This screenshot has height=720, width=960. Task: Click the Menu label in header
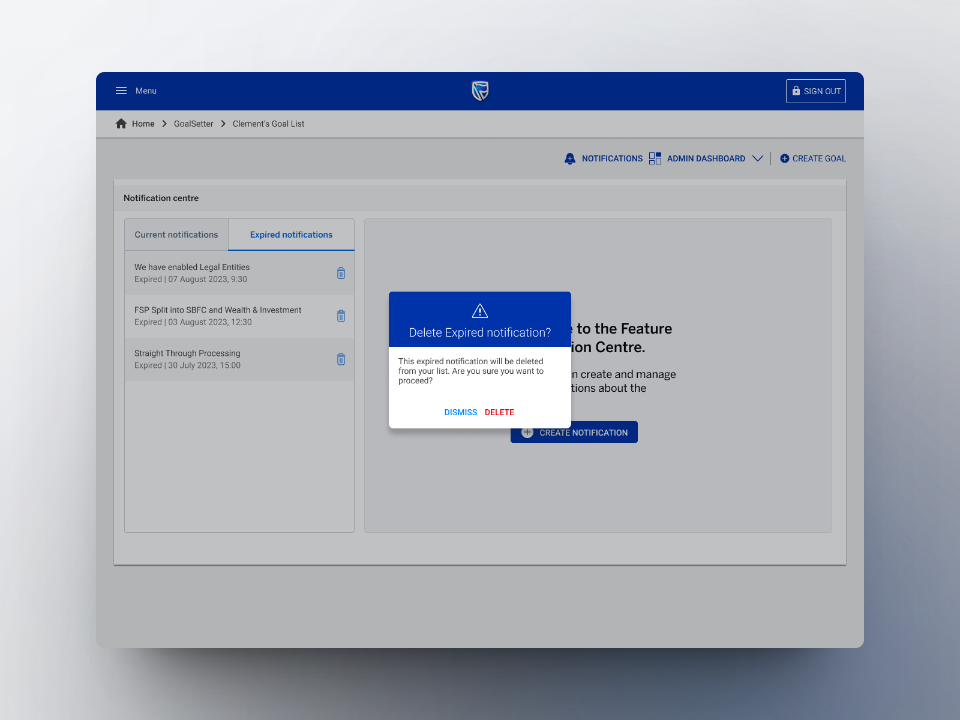pyautogui.click(x=146, y=91)
